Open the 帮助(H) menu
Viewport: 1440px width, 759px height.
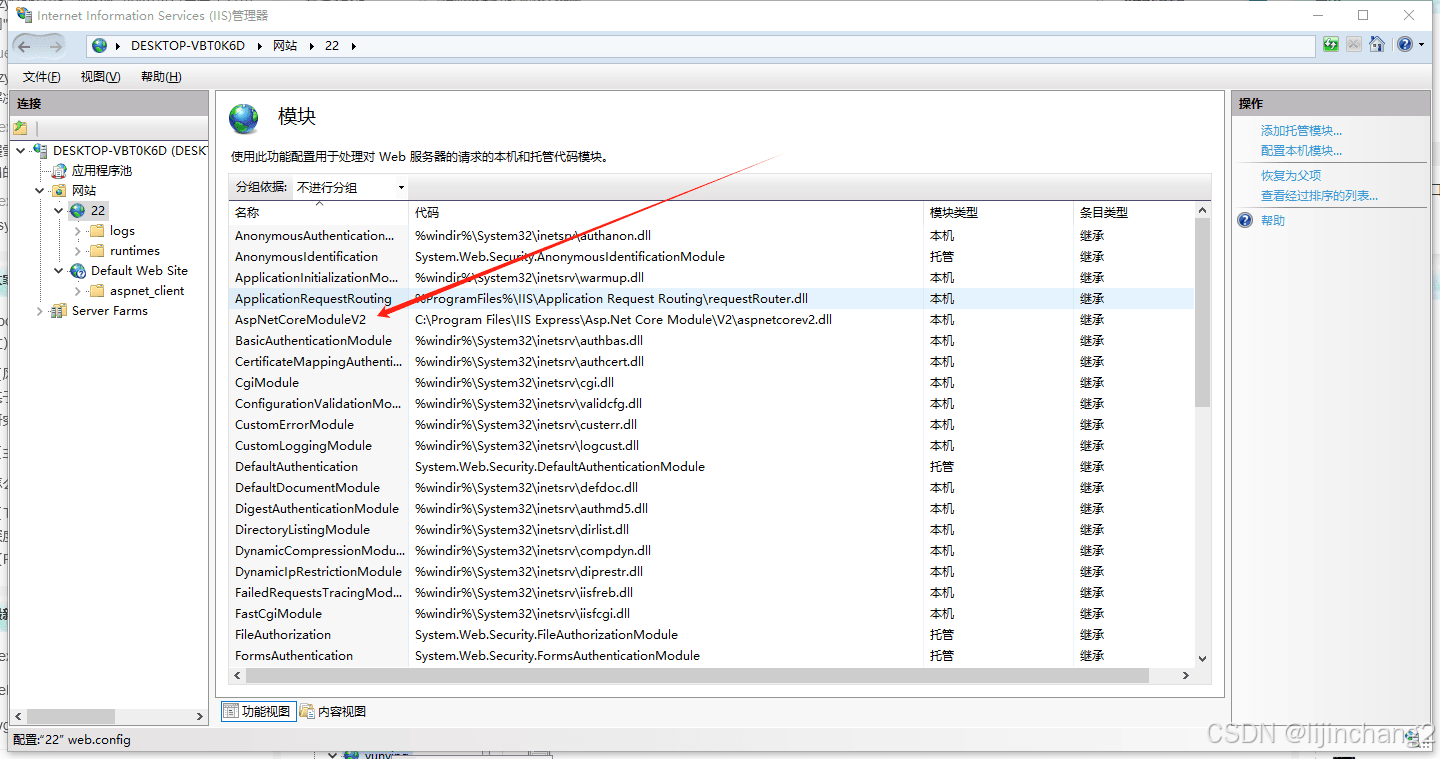161,77
